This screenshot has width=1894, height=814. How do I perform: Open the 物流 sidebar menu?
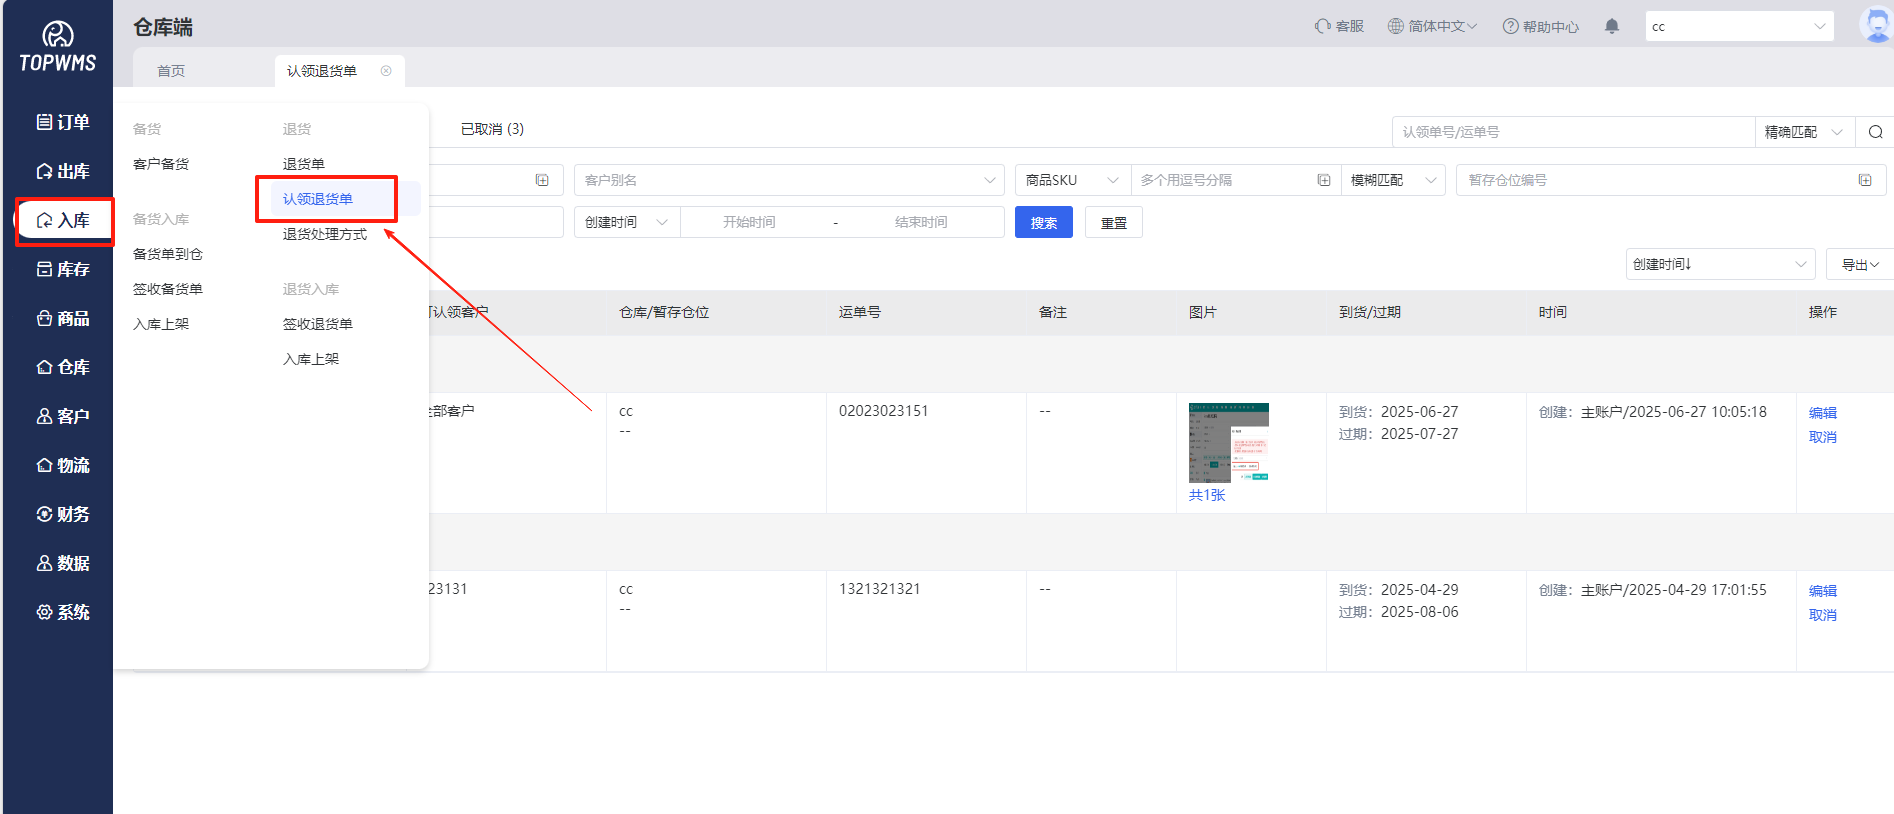pos(62,465)
